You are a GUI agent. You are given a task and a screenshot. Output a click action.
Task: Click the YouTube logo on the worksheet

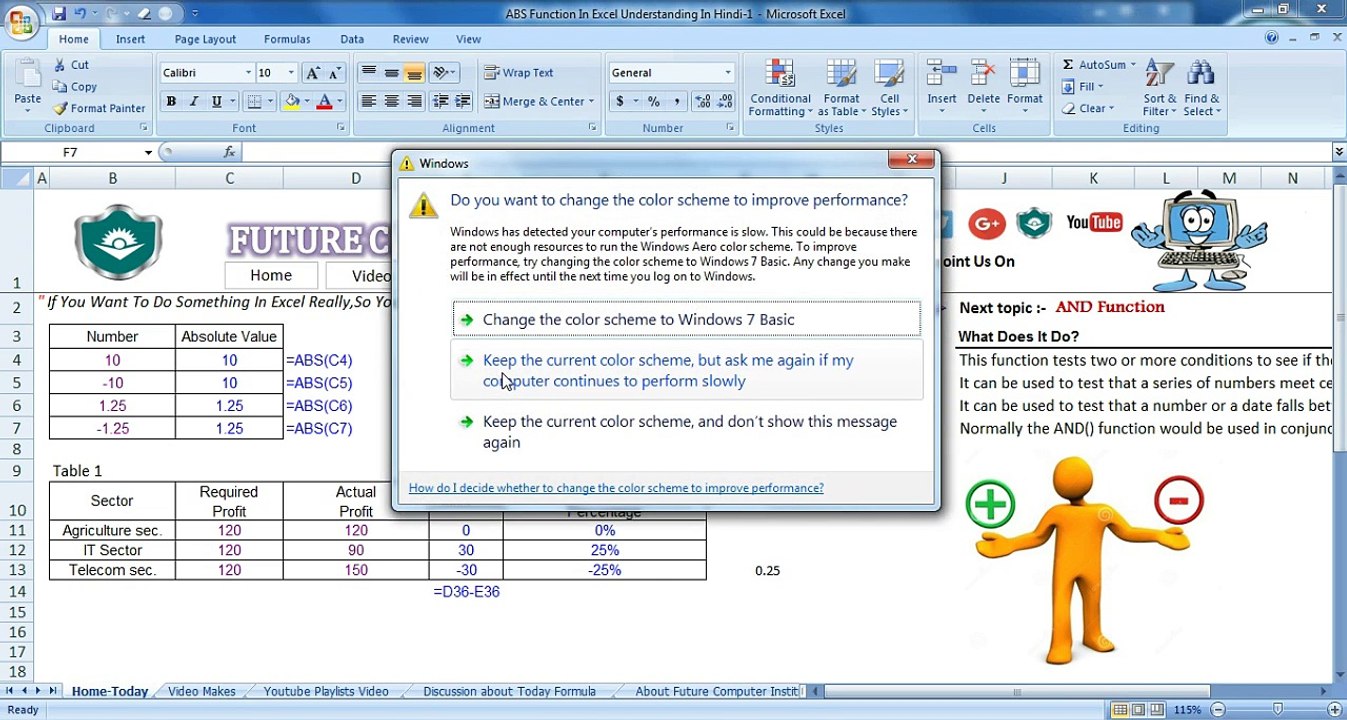coord(1094,222)
